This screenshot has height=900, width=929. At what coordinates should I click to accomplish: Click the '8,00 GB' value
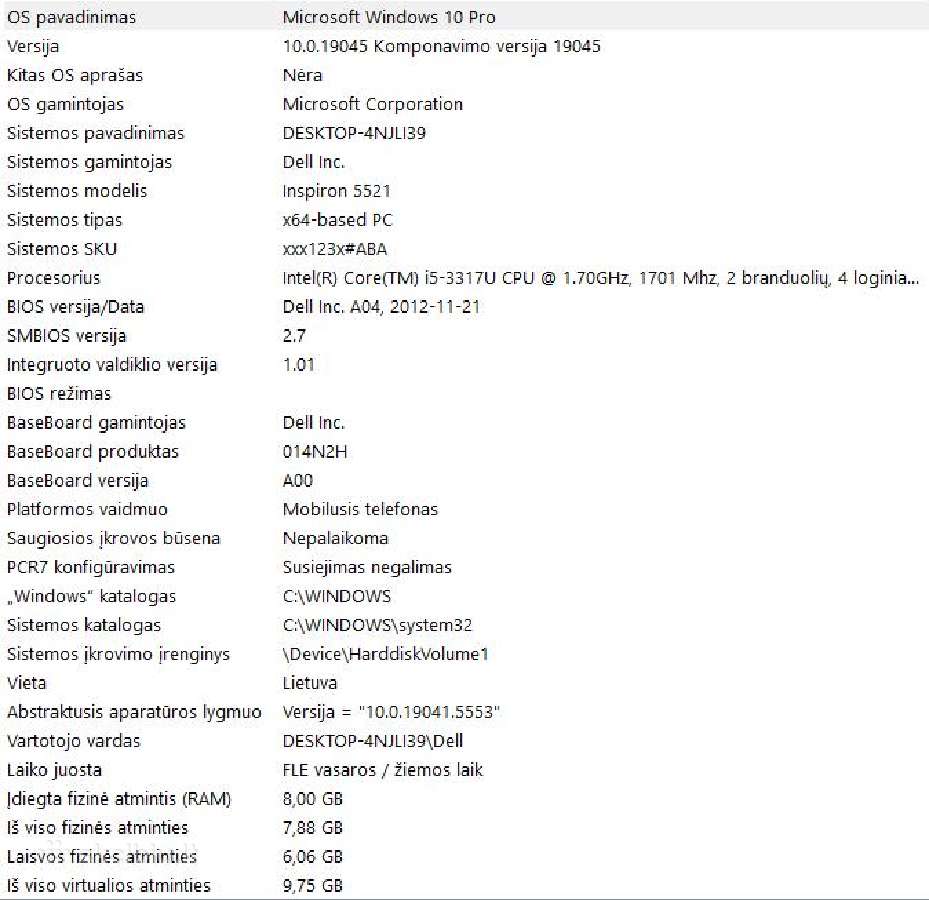313,799
